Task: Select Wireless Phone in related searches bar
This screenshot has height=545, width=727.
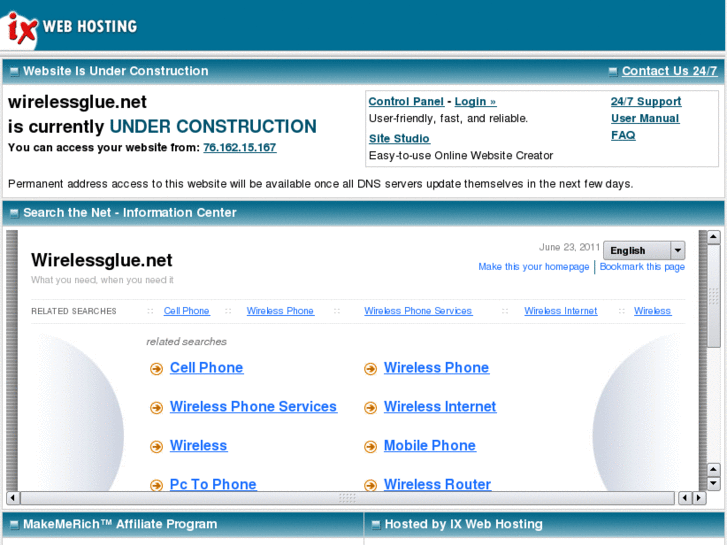Action: click(280, 311)
